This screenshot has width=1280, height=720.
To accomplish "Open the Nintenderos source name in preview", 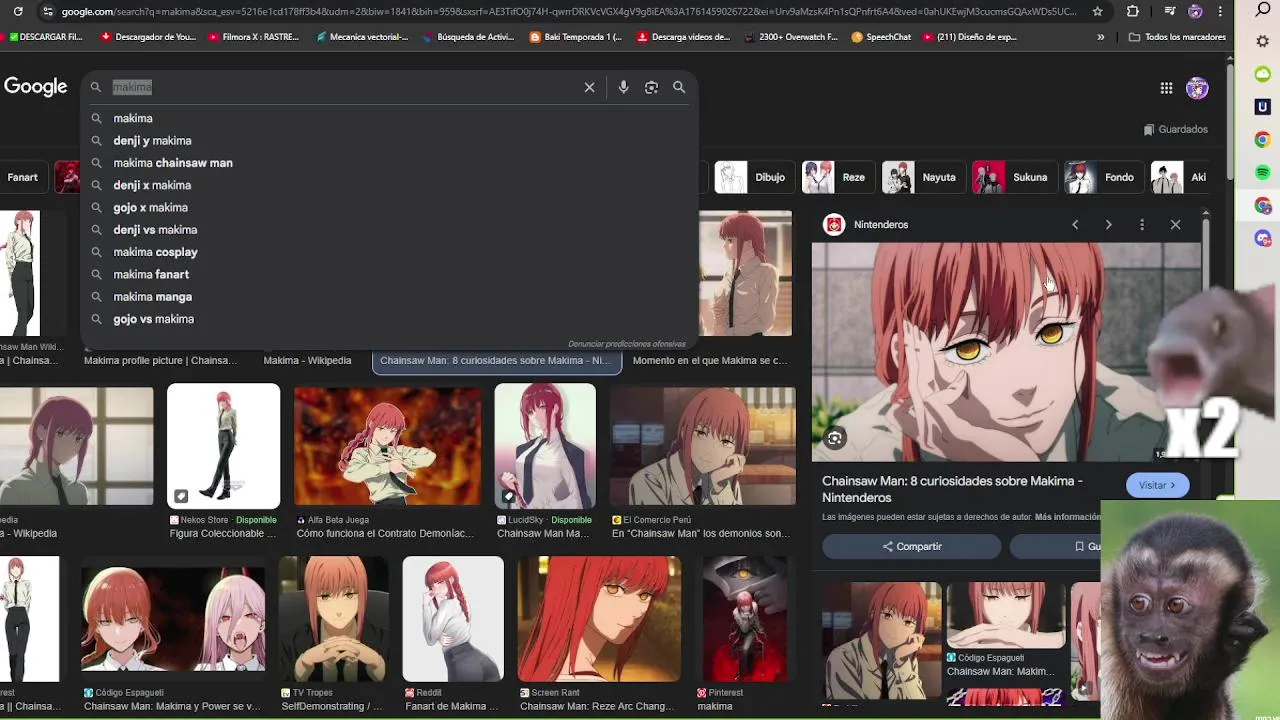I will click(881, 225).
